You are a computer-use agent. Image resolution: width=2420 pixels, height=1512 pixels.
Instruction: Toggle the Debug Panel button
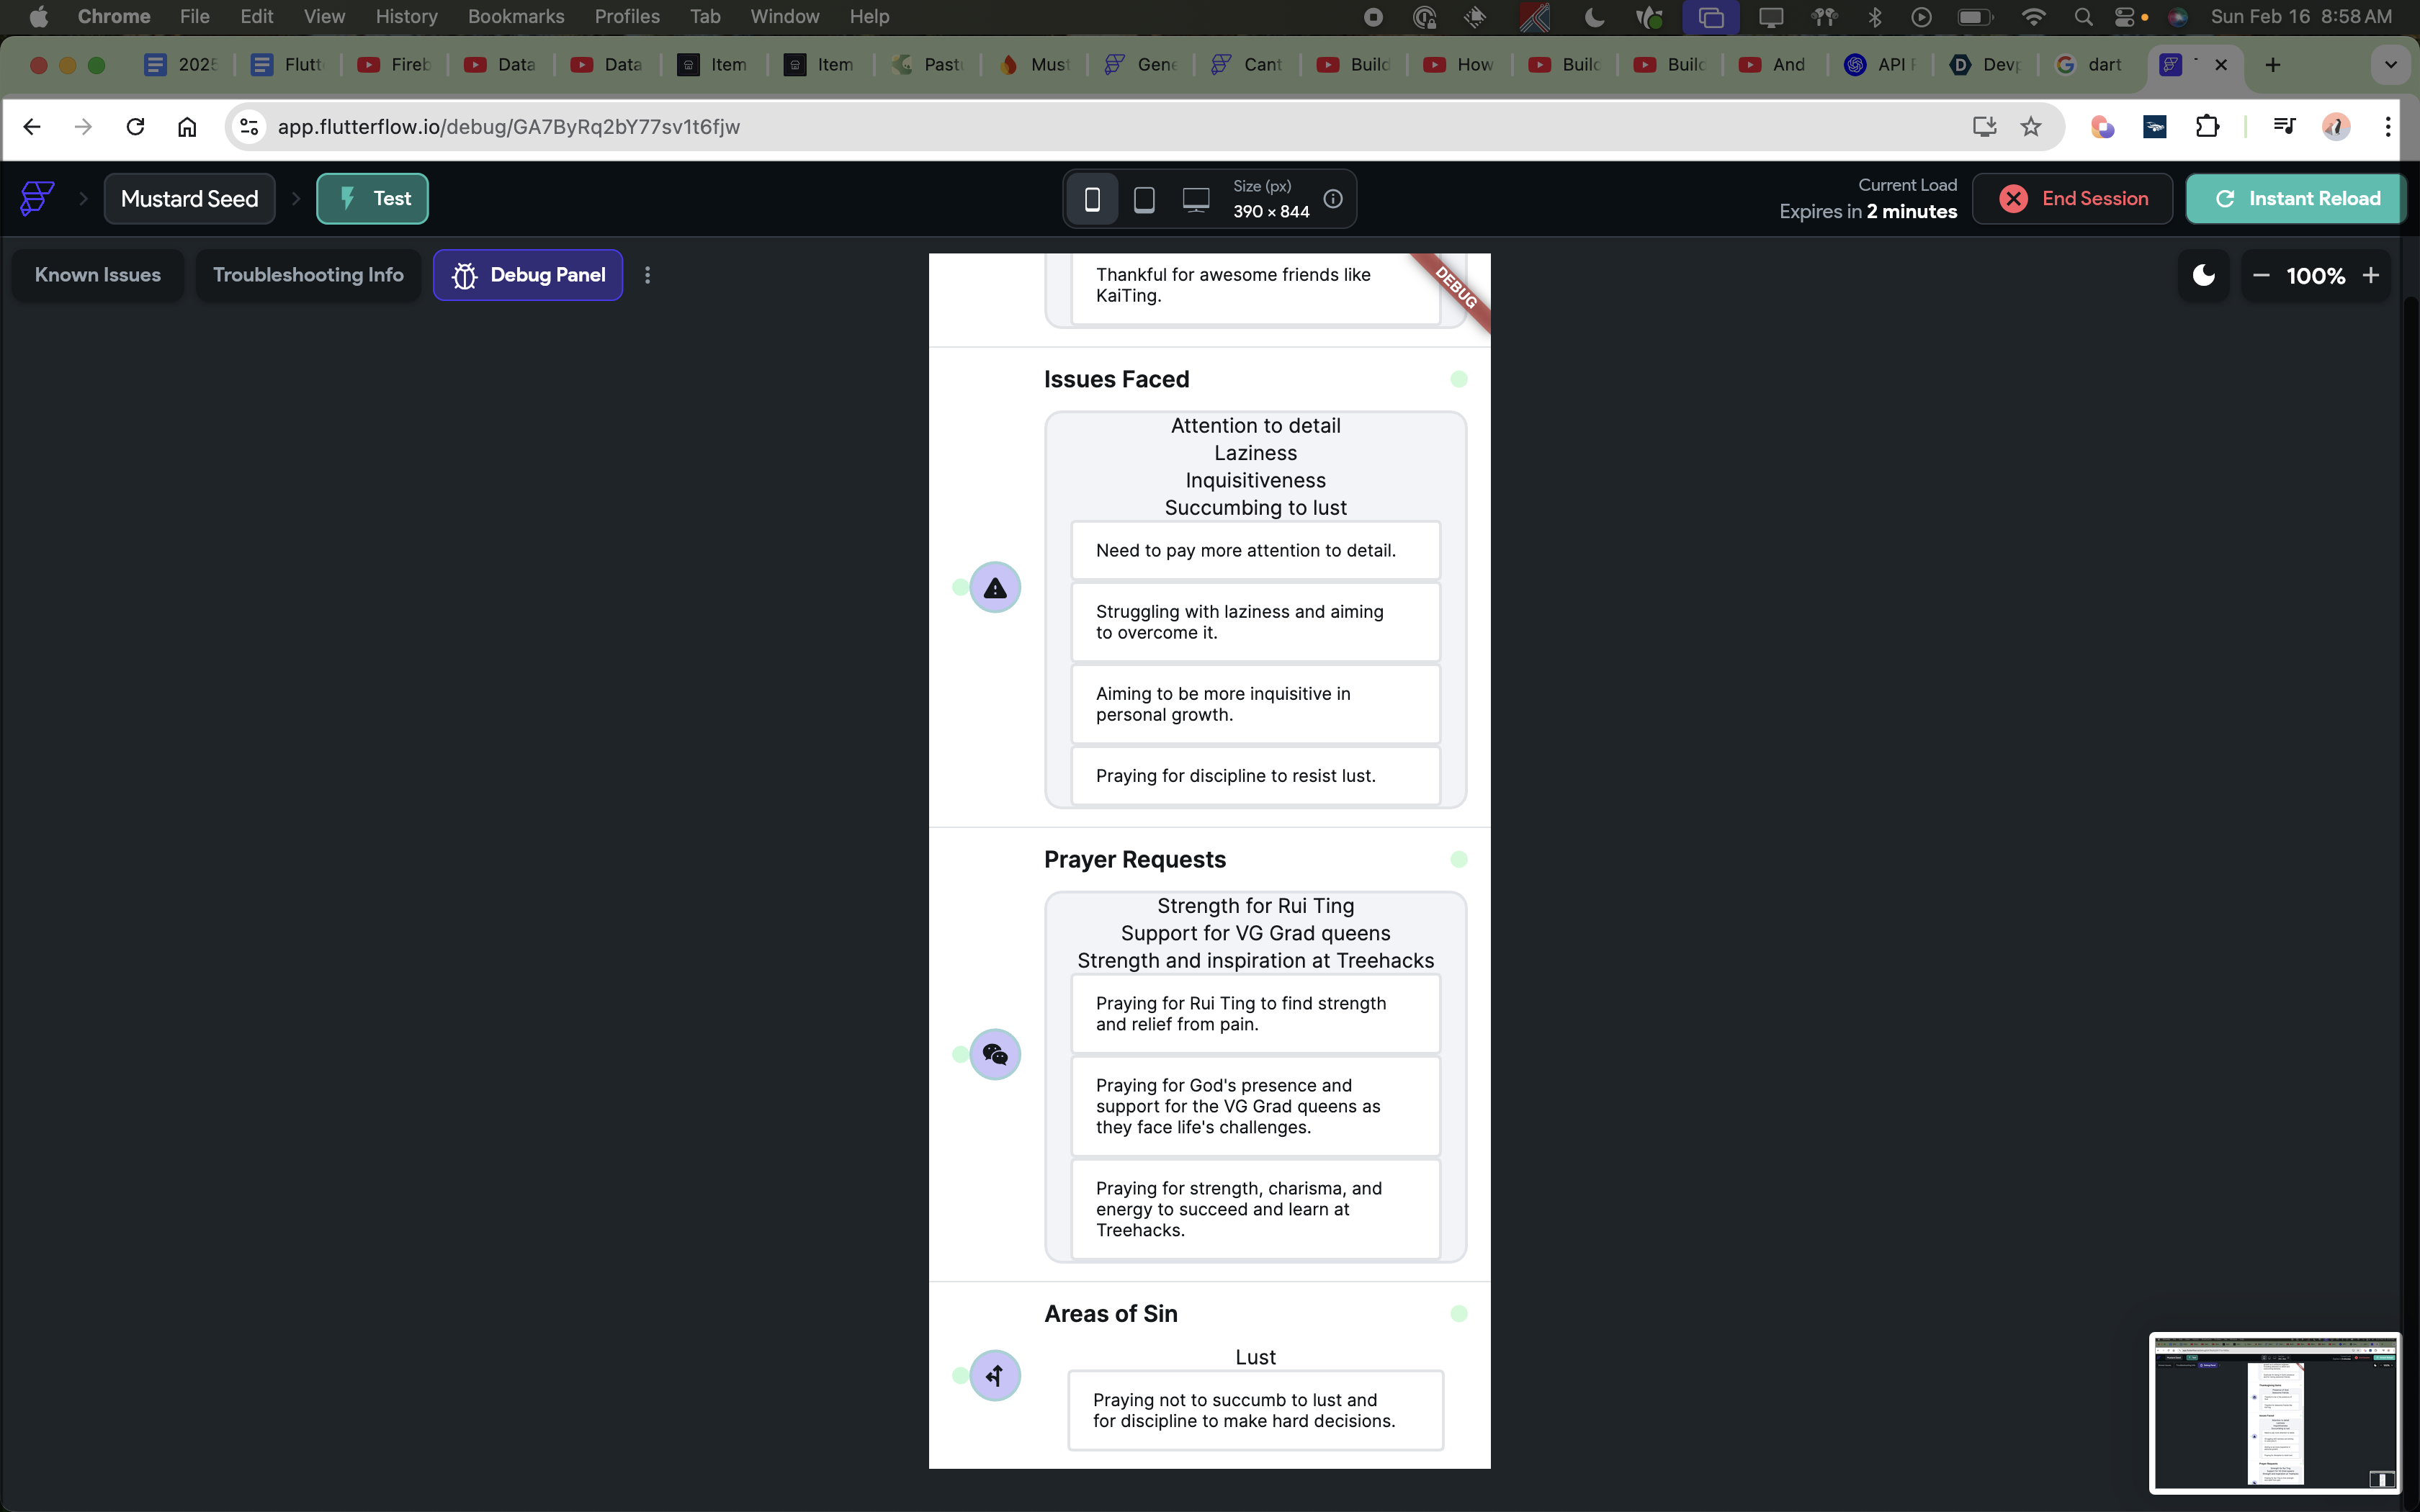point(528,275)
